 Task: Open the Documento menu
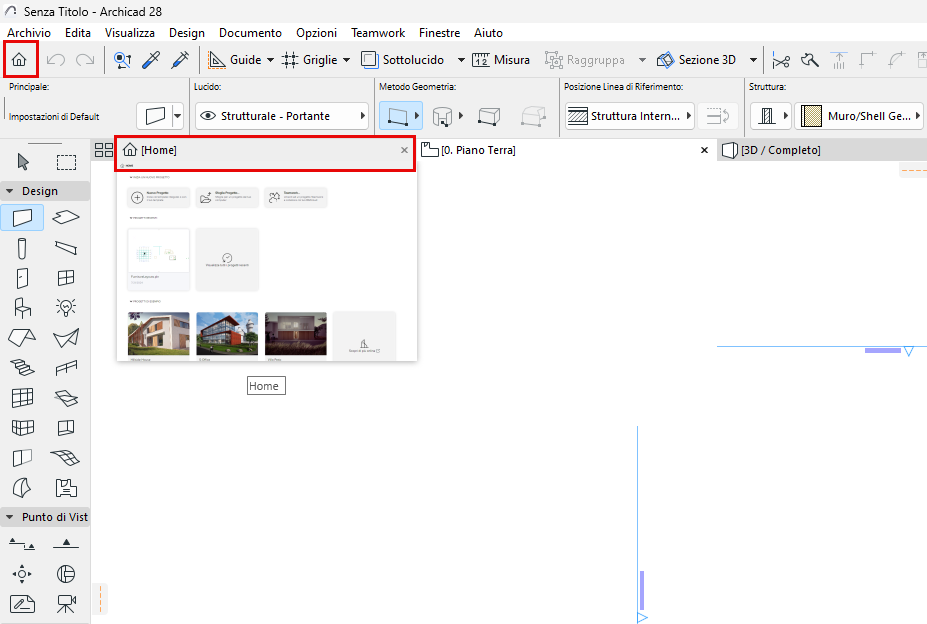coord(250,33)
